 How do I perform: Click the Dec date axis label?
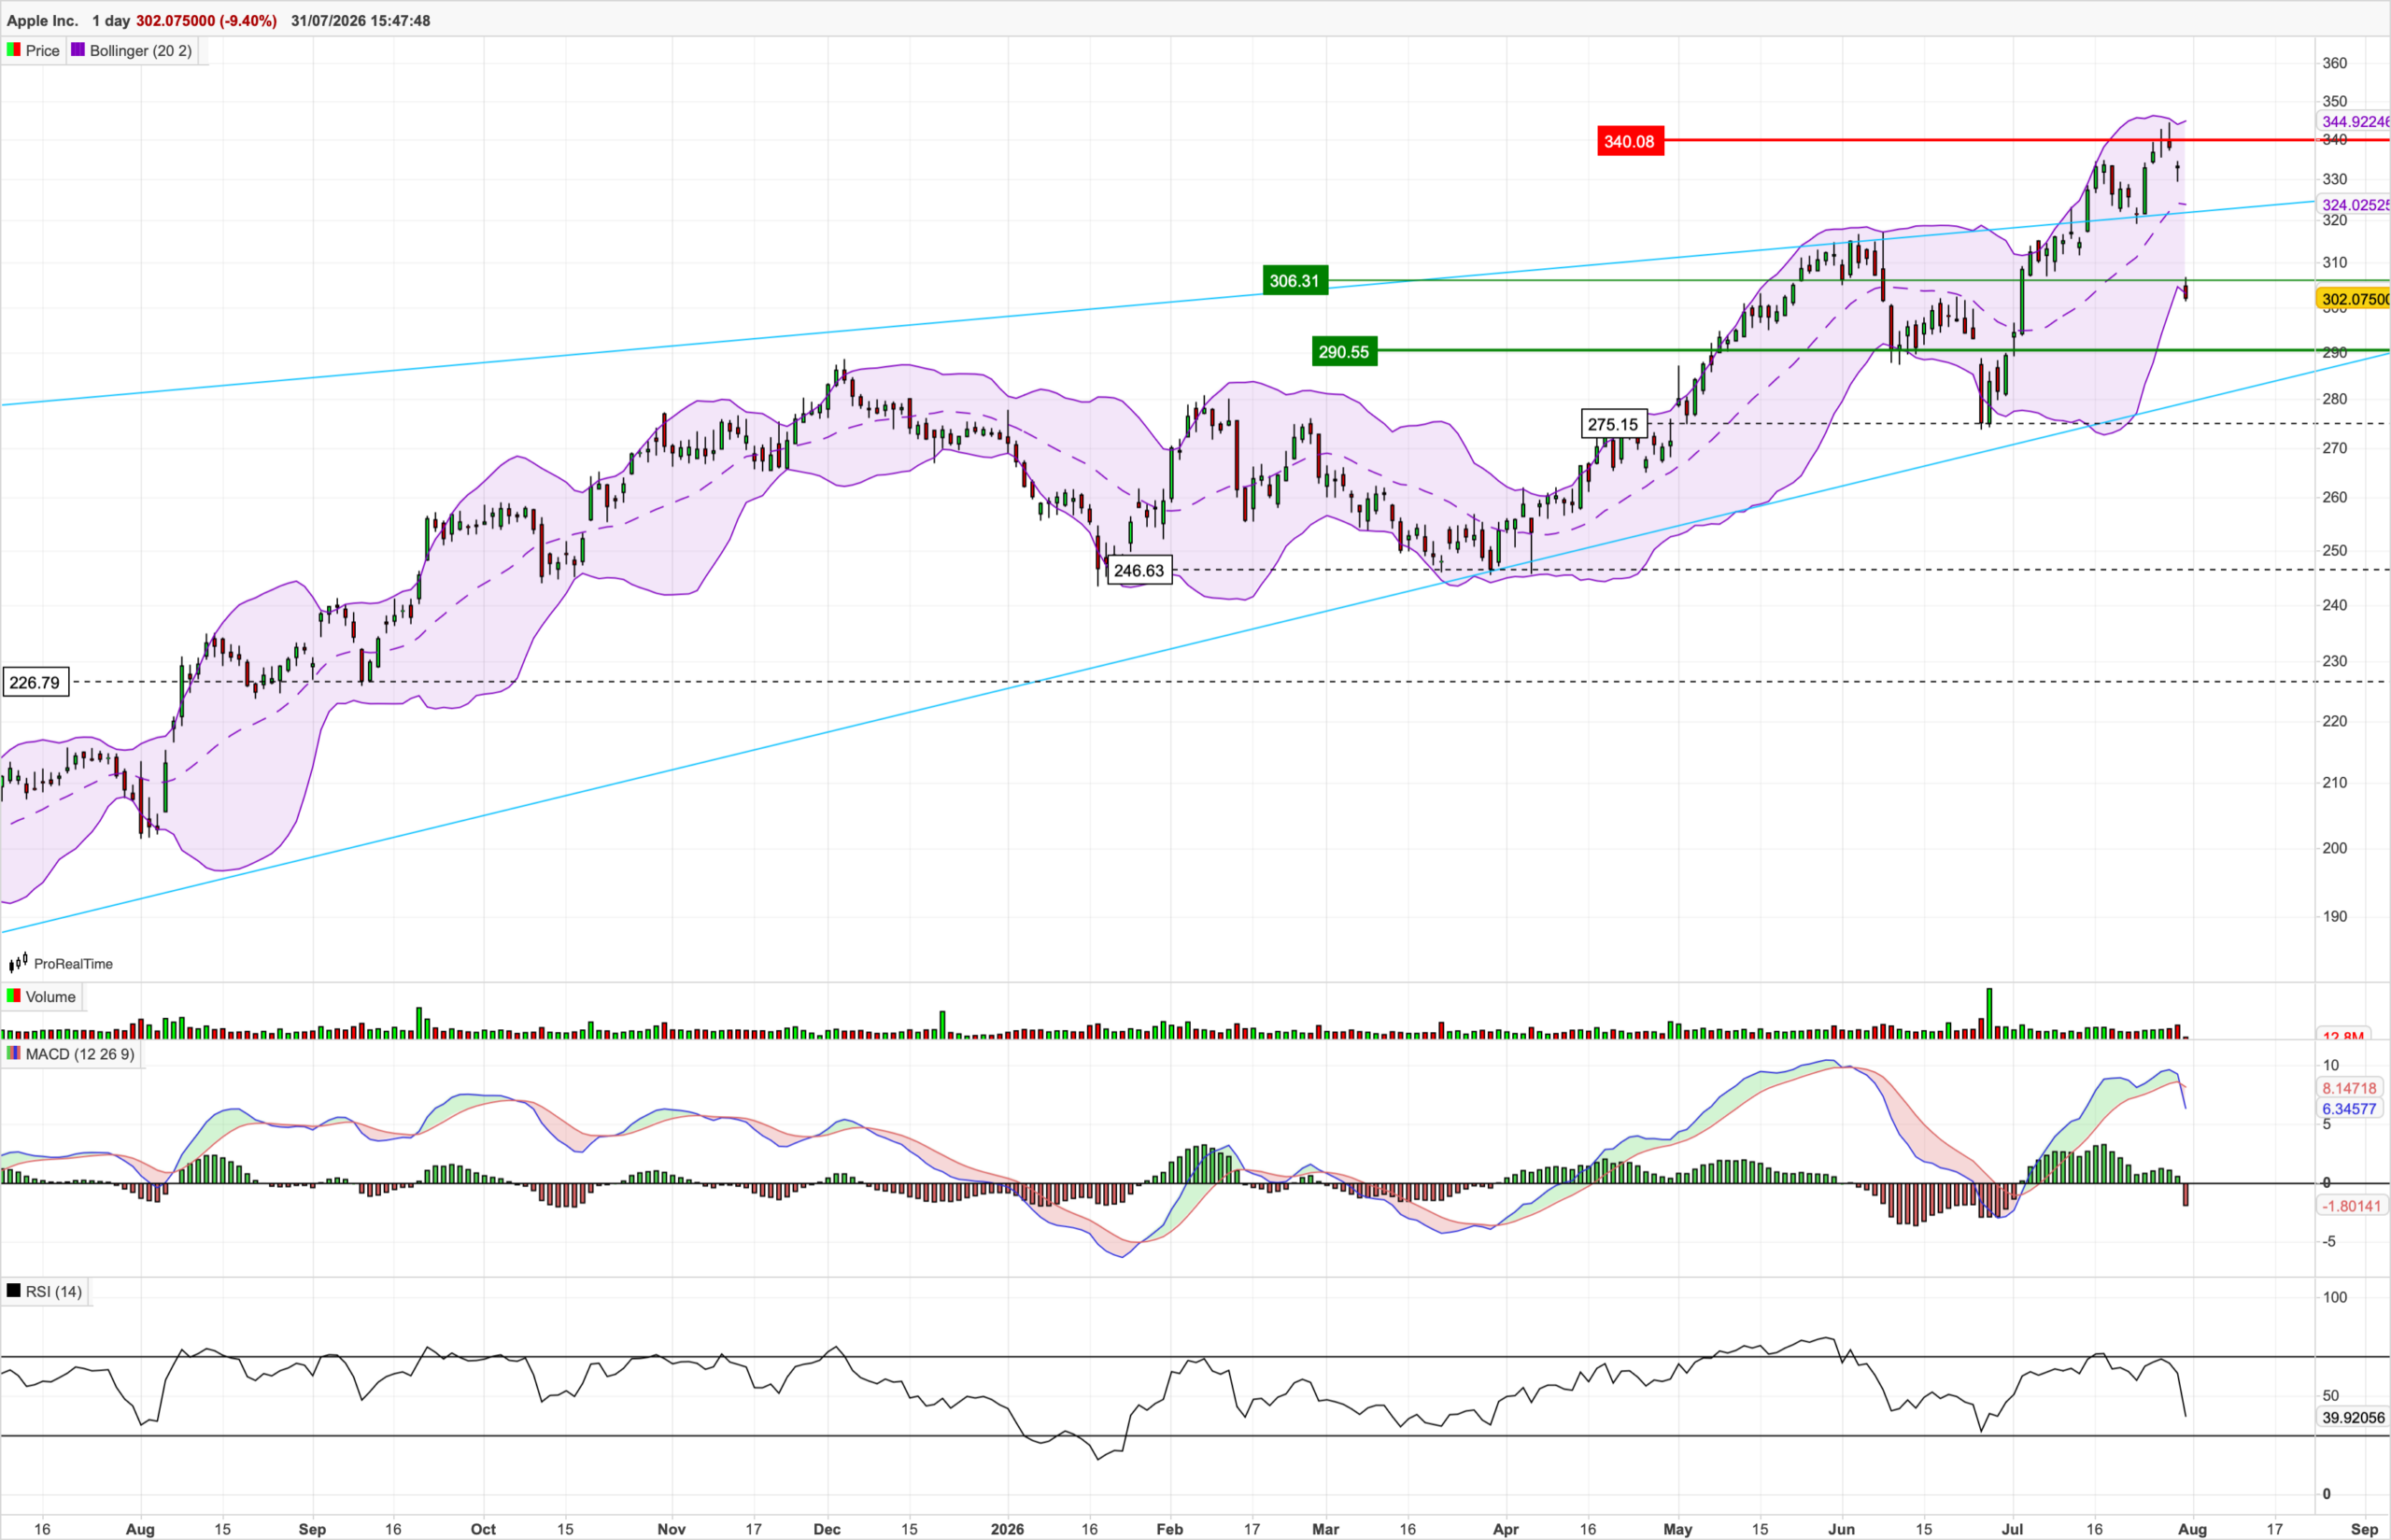(x=827, y=1529)
